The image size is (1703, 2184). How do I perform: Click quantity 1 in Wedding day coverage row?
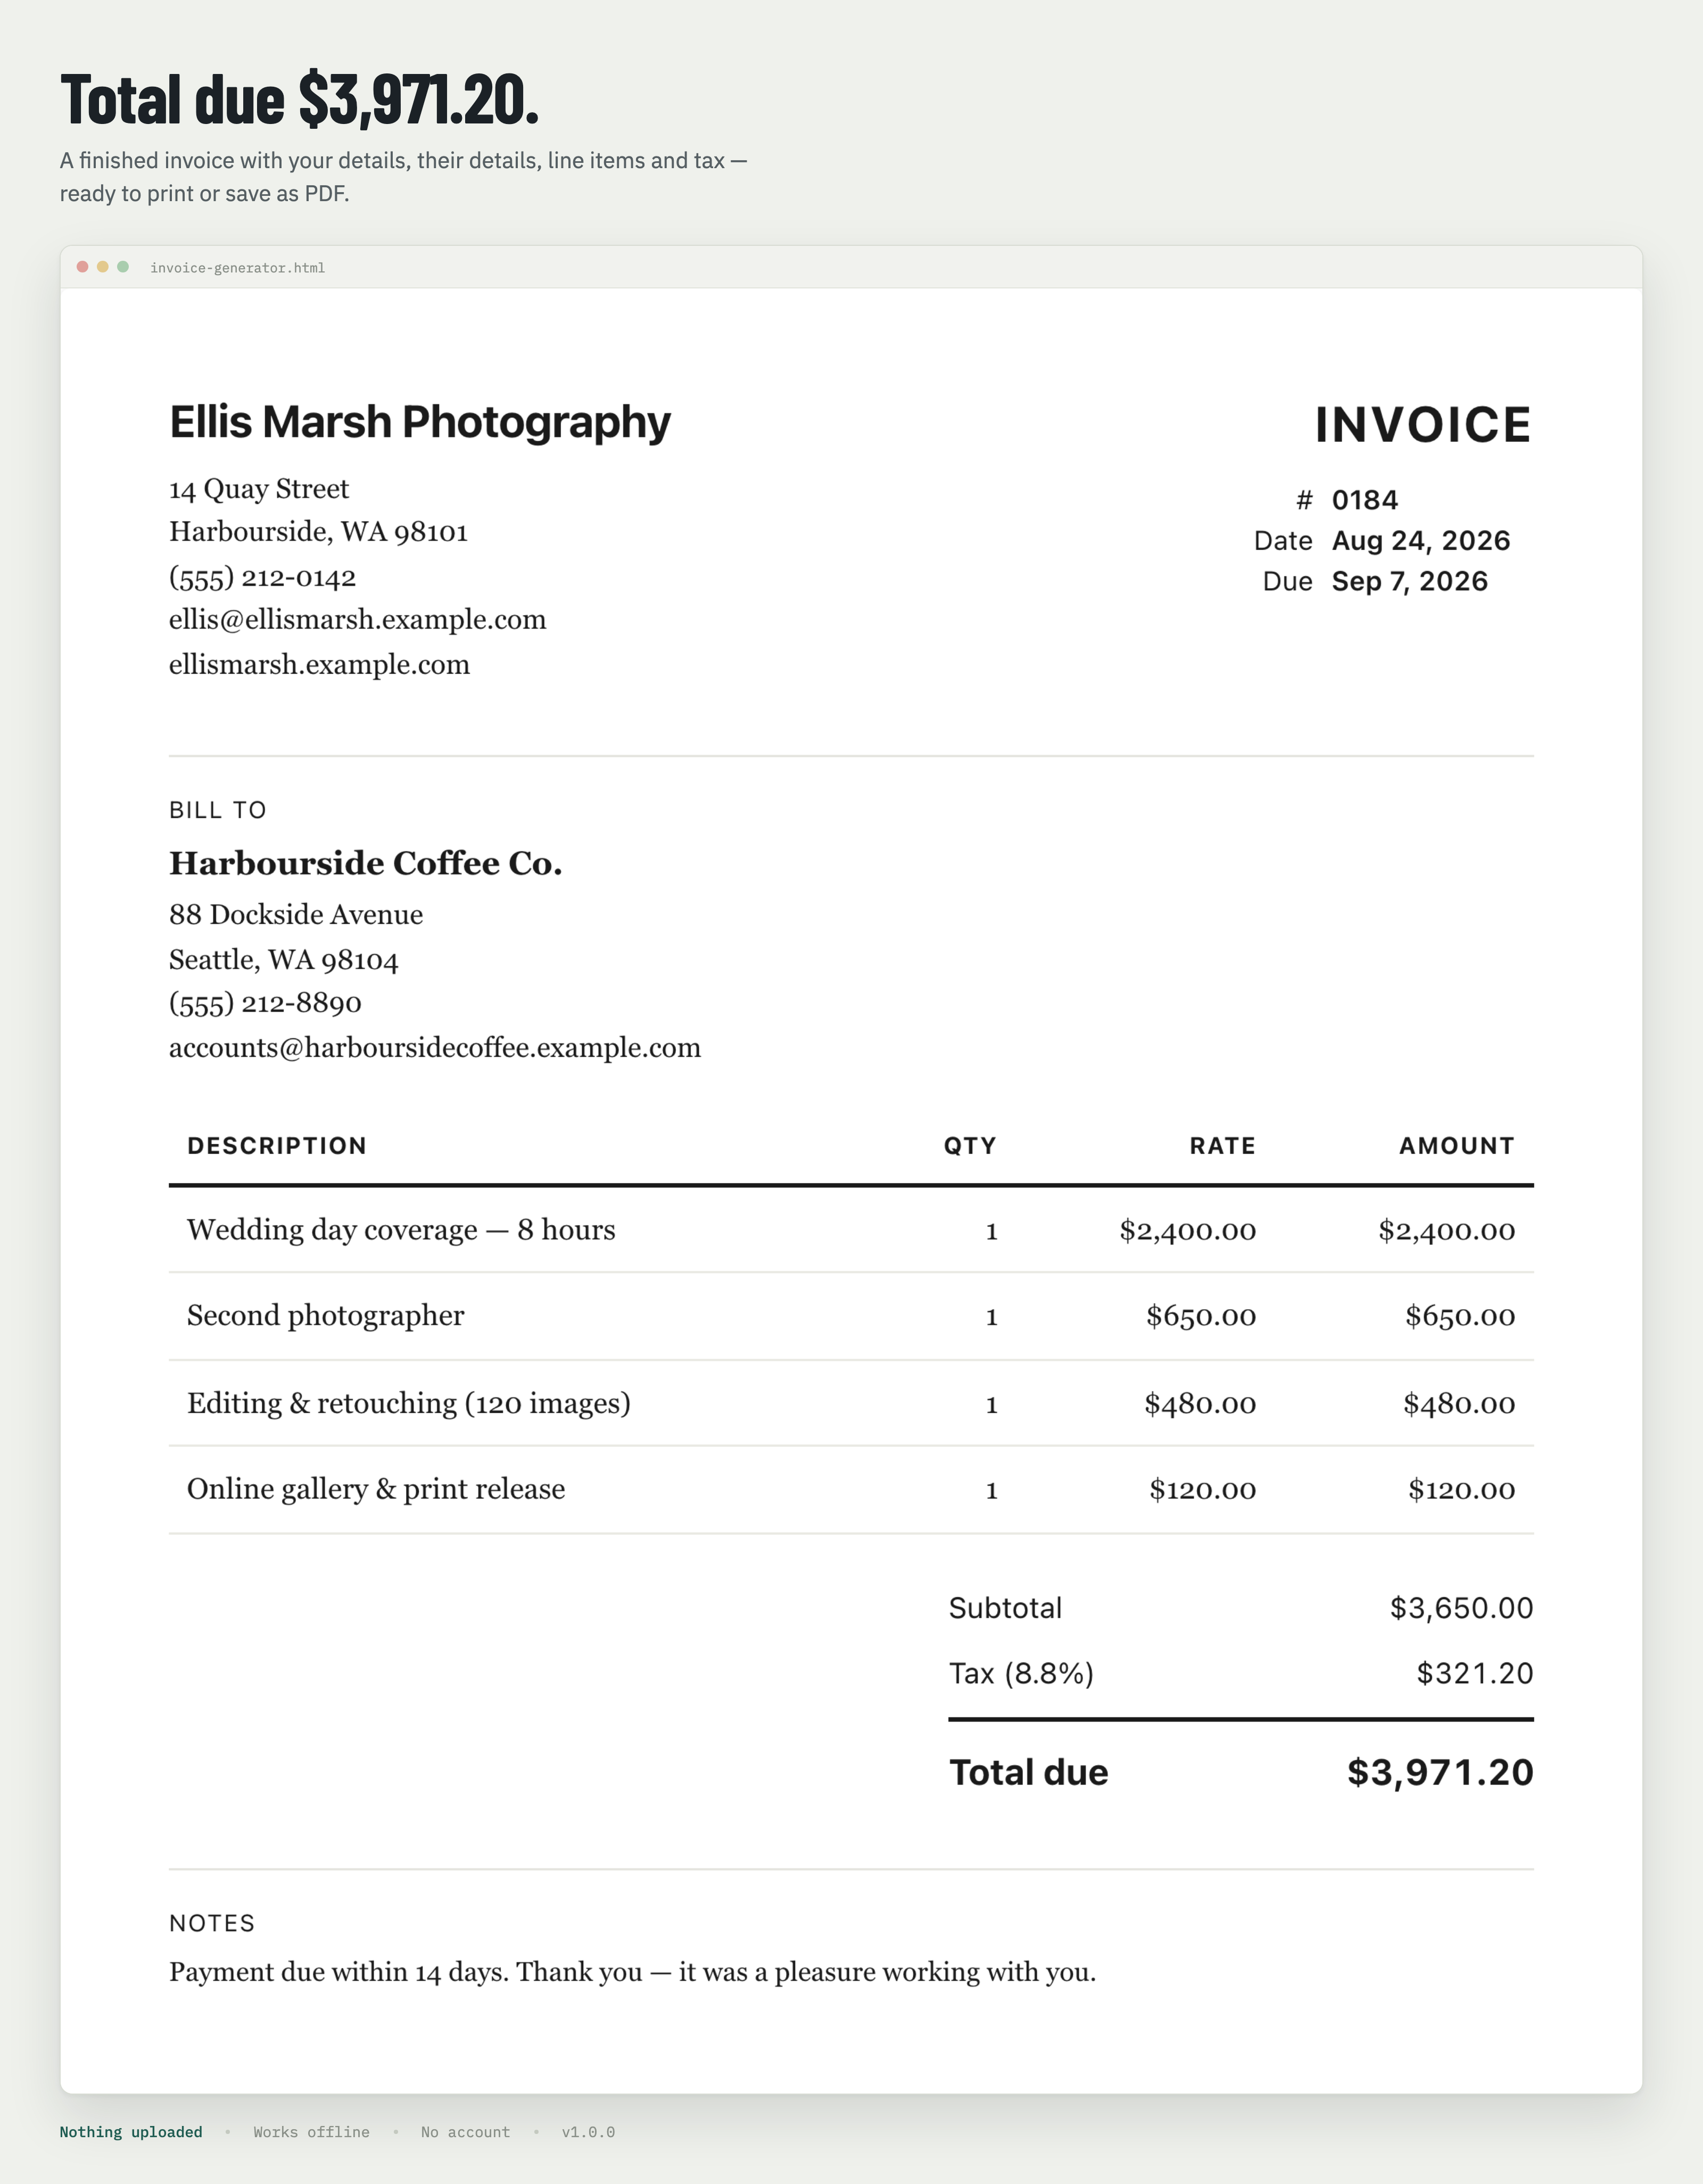click(991, 1231)
